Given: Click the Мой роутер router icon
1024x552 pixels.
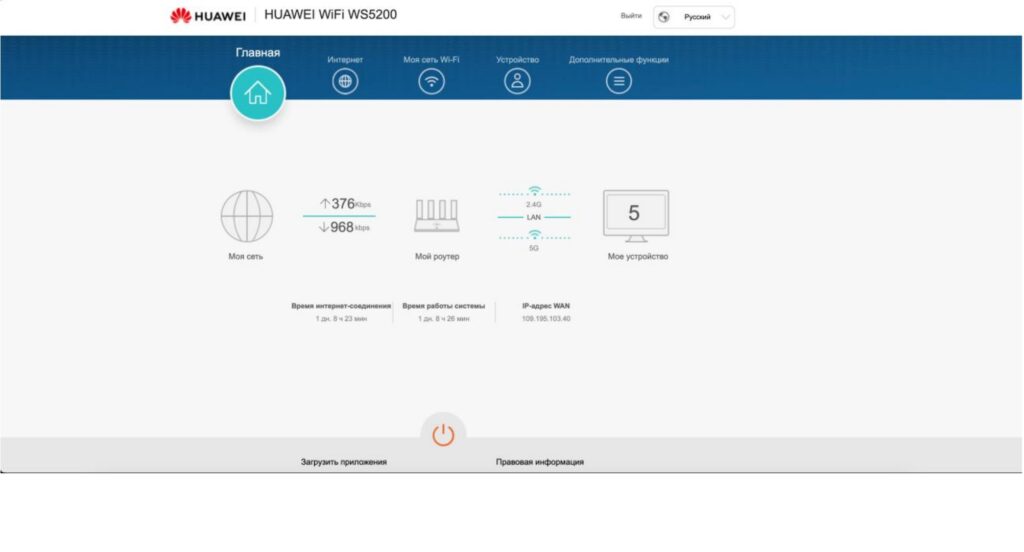Looking at the screenshot, I should pyautogui.click(x=437, y=216).
